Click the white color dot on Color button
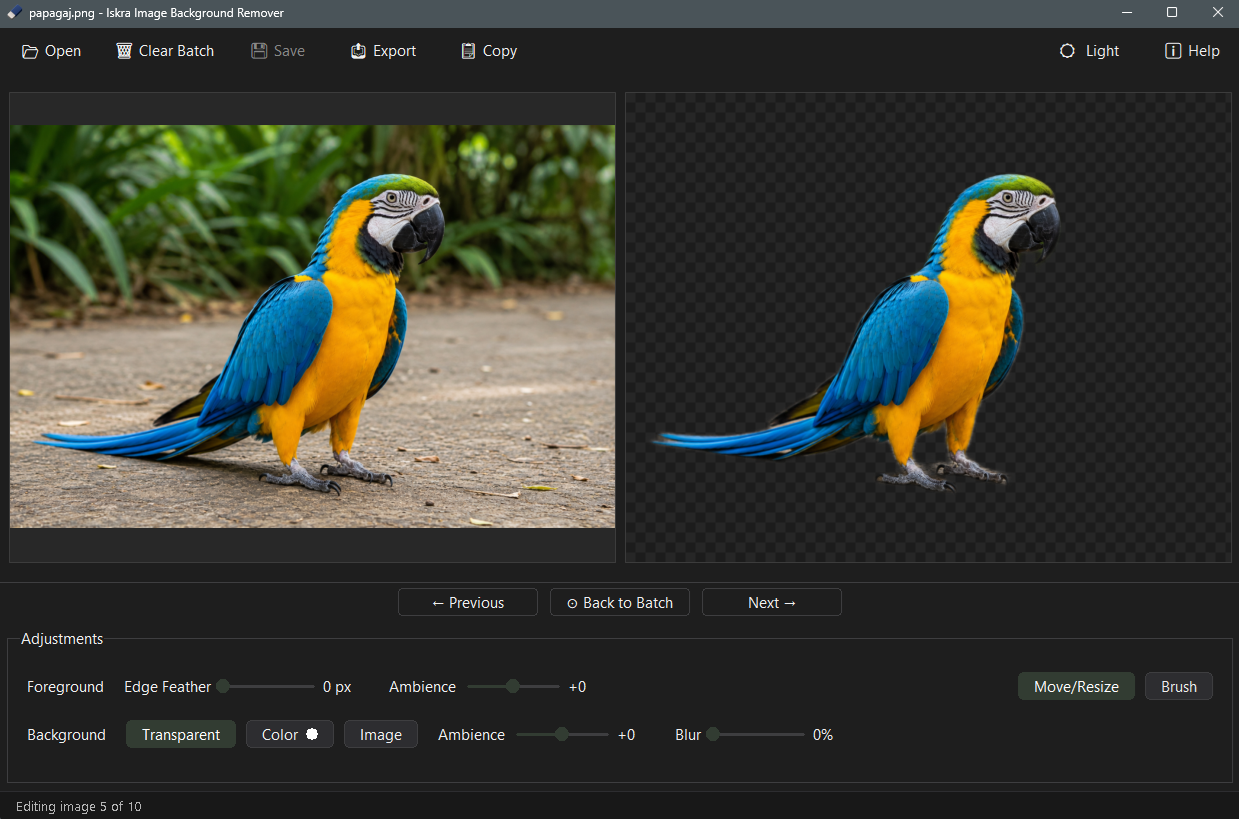The height and width of the screenshot is (819, 1239). coord(312,734)
